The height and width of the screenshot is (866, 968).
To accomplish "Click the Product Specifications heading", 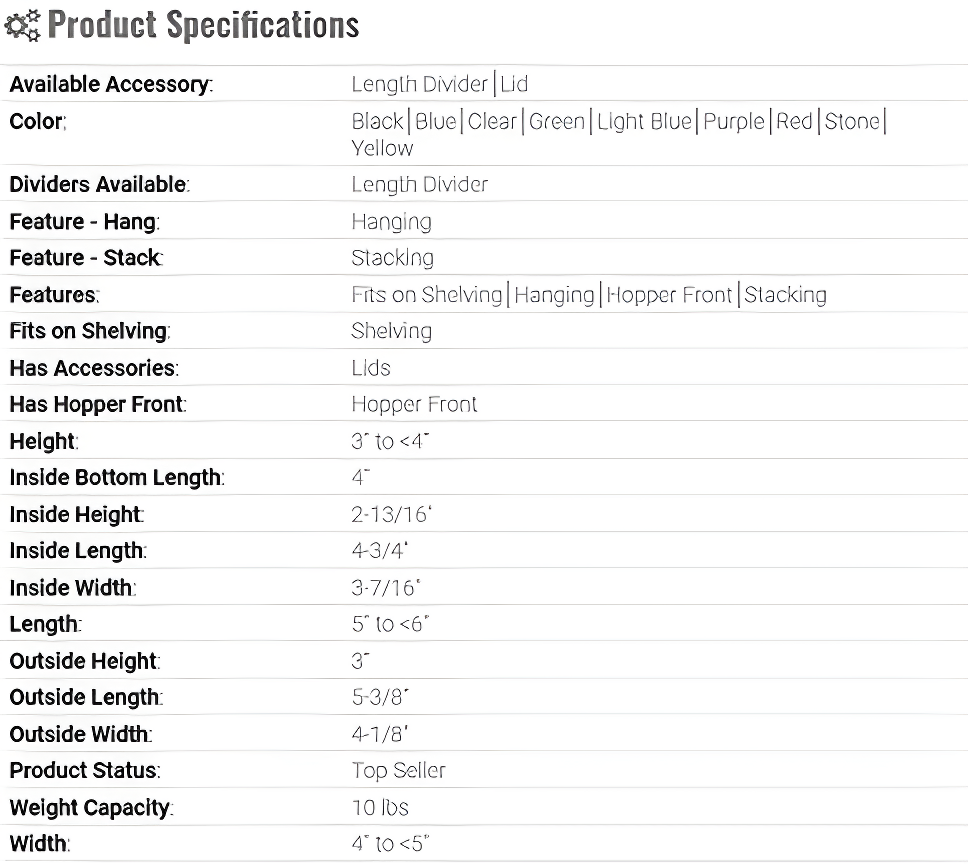I will (203, 25).
